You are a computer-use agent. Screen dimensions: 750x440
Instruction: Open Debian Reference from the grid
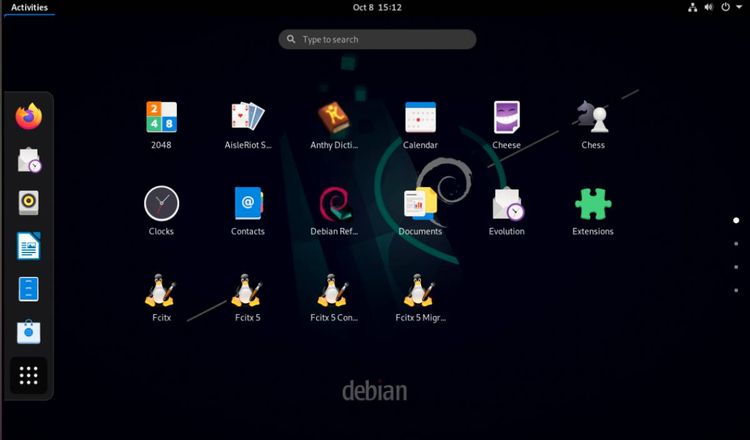(x=334, y=204)
